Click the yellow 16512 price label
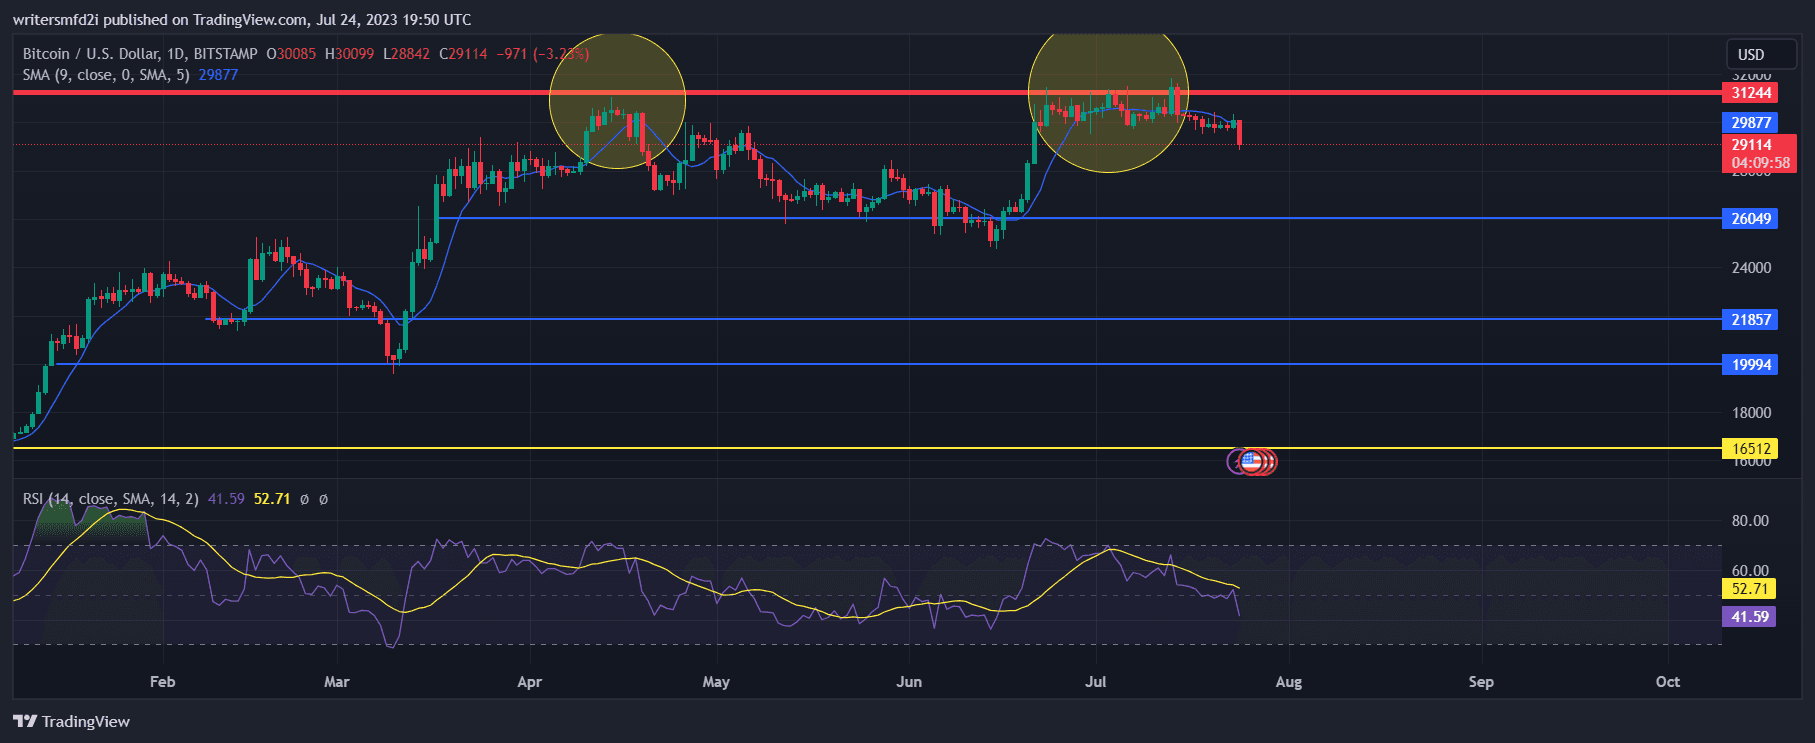The height and width of the screenshot is (743, 1815). coord(1750,449)
